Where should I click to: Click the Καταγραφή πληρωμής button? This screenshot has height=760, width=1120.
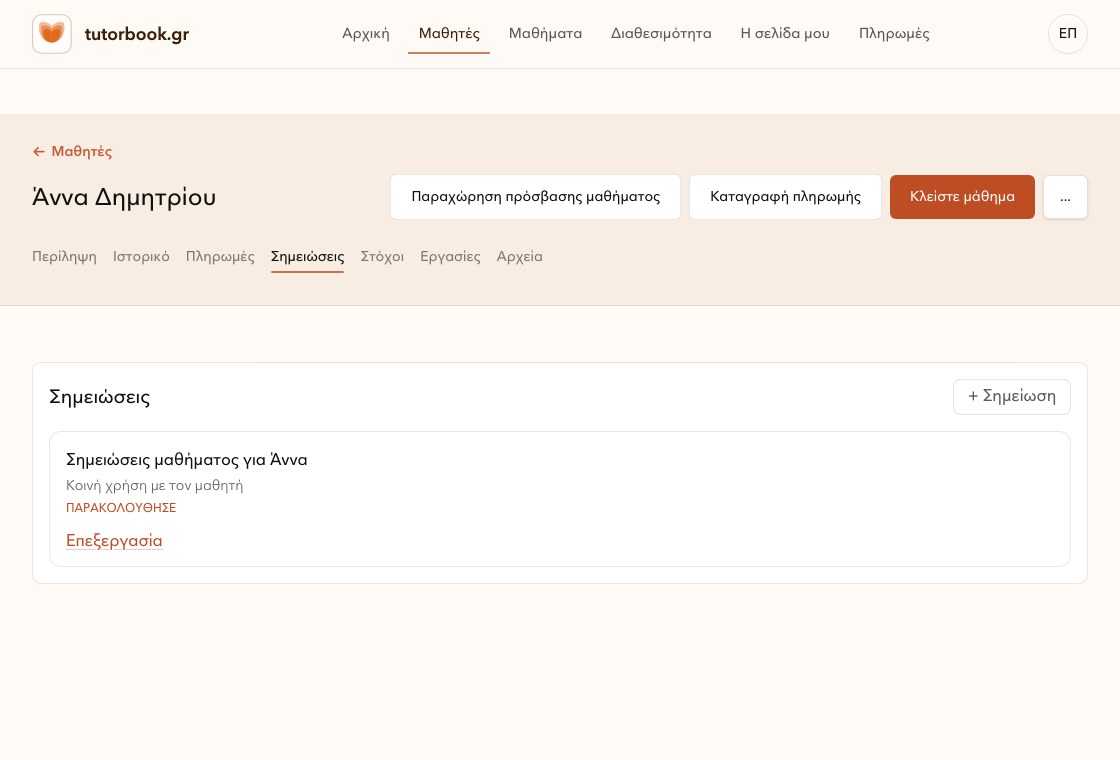pos(785,197)
